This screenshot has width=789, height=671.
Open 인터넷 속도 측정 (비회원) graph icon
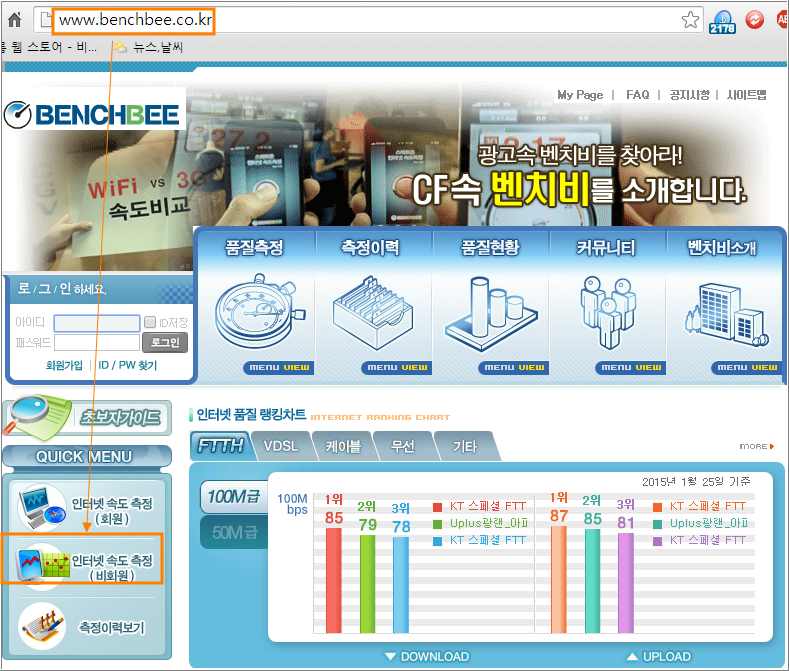[x=43, y=565]
